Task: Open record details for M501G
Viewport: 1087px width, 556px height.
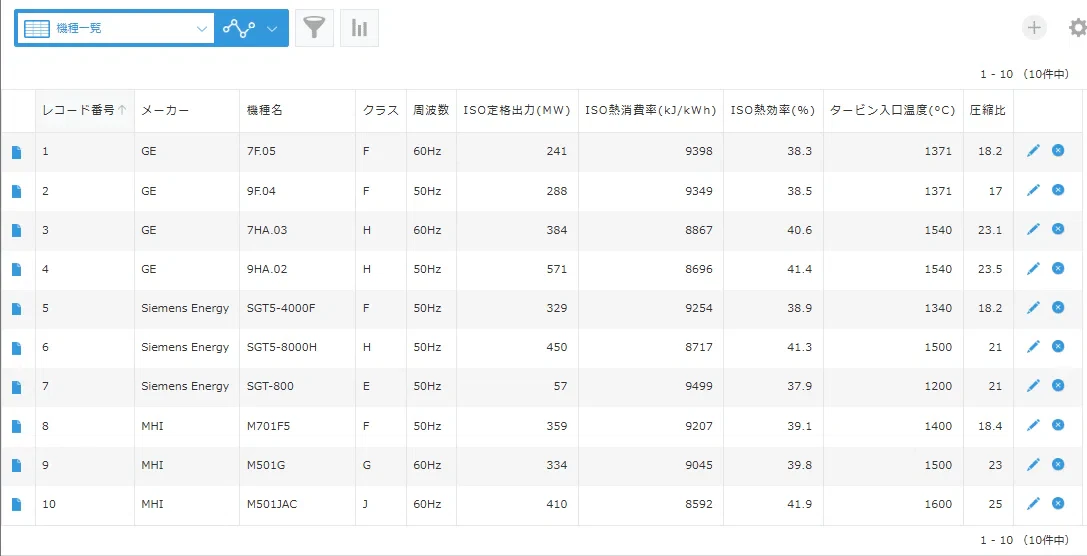Action: tap(17, 465)
